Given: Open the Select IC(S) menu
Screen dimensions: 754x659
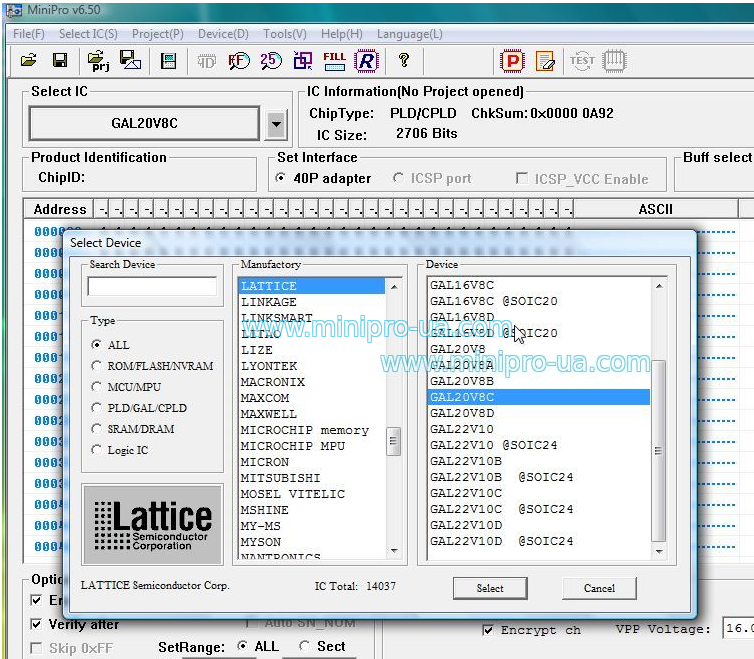Looking at the screenshot, I should pos(88,34).
